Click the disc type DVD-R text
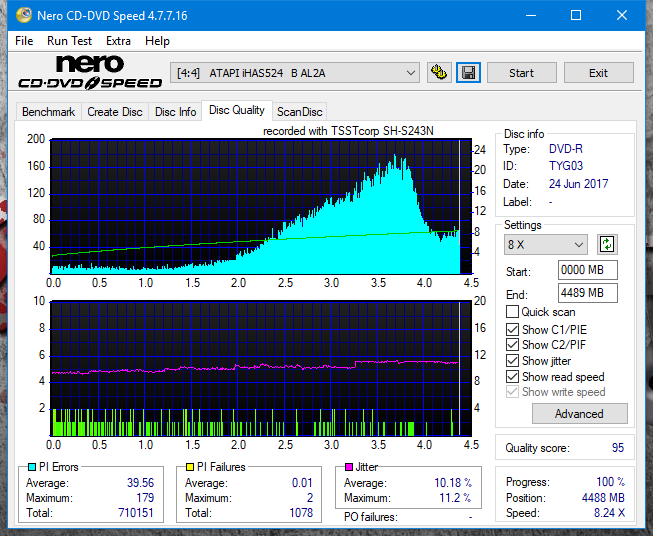Viewport: 653px width, 536px height. pos(566,149)
